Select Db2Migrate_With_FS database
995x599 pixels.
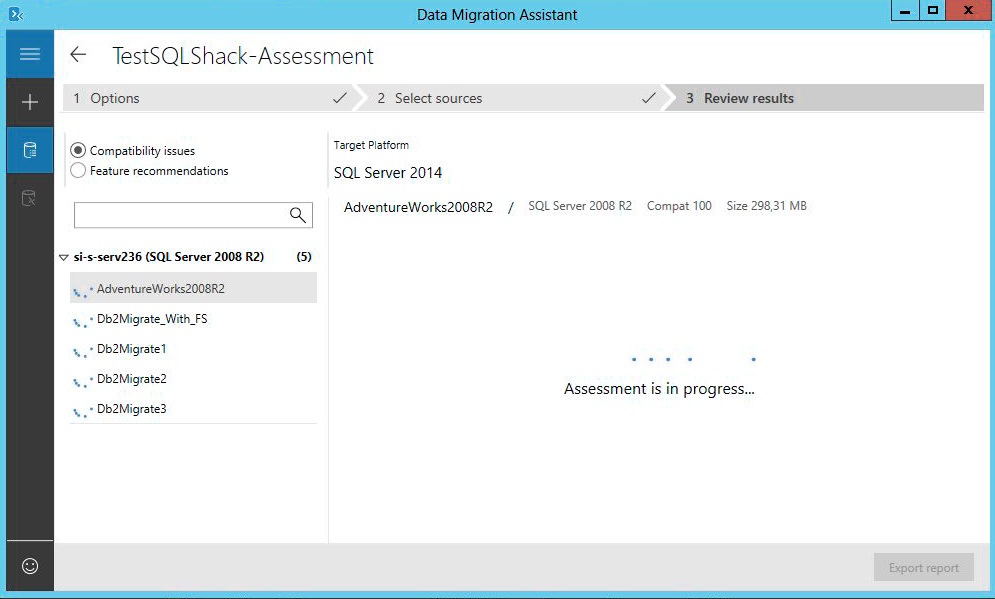(x=151, y=319)
